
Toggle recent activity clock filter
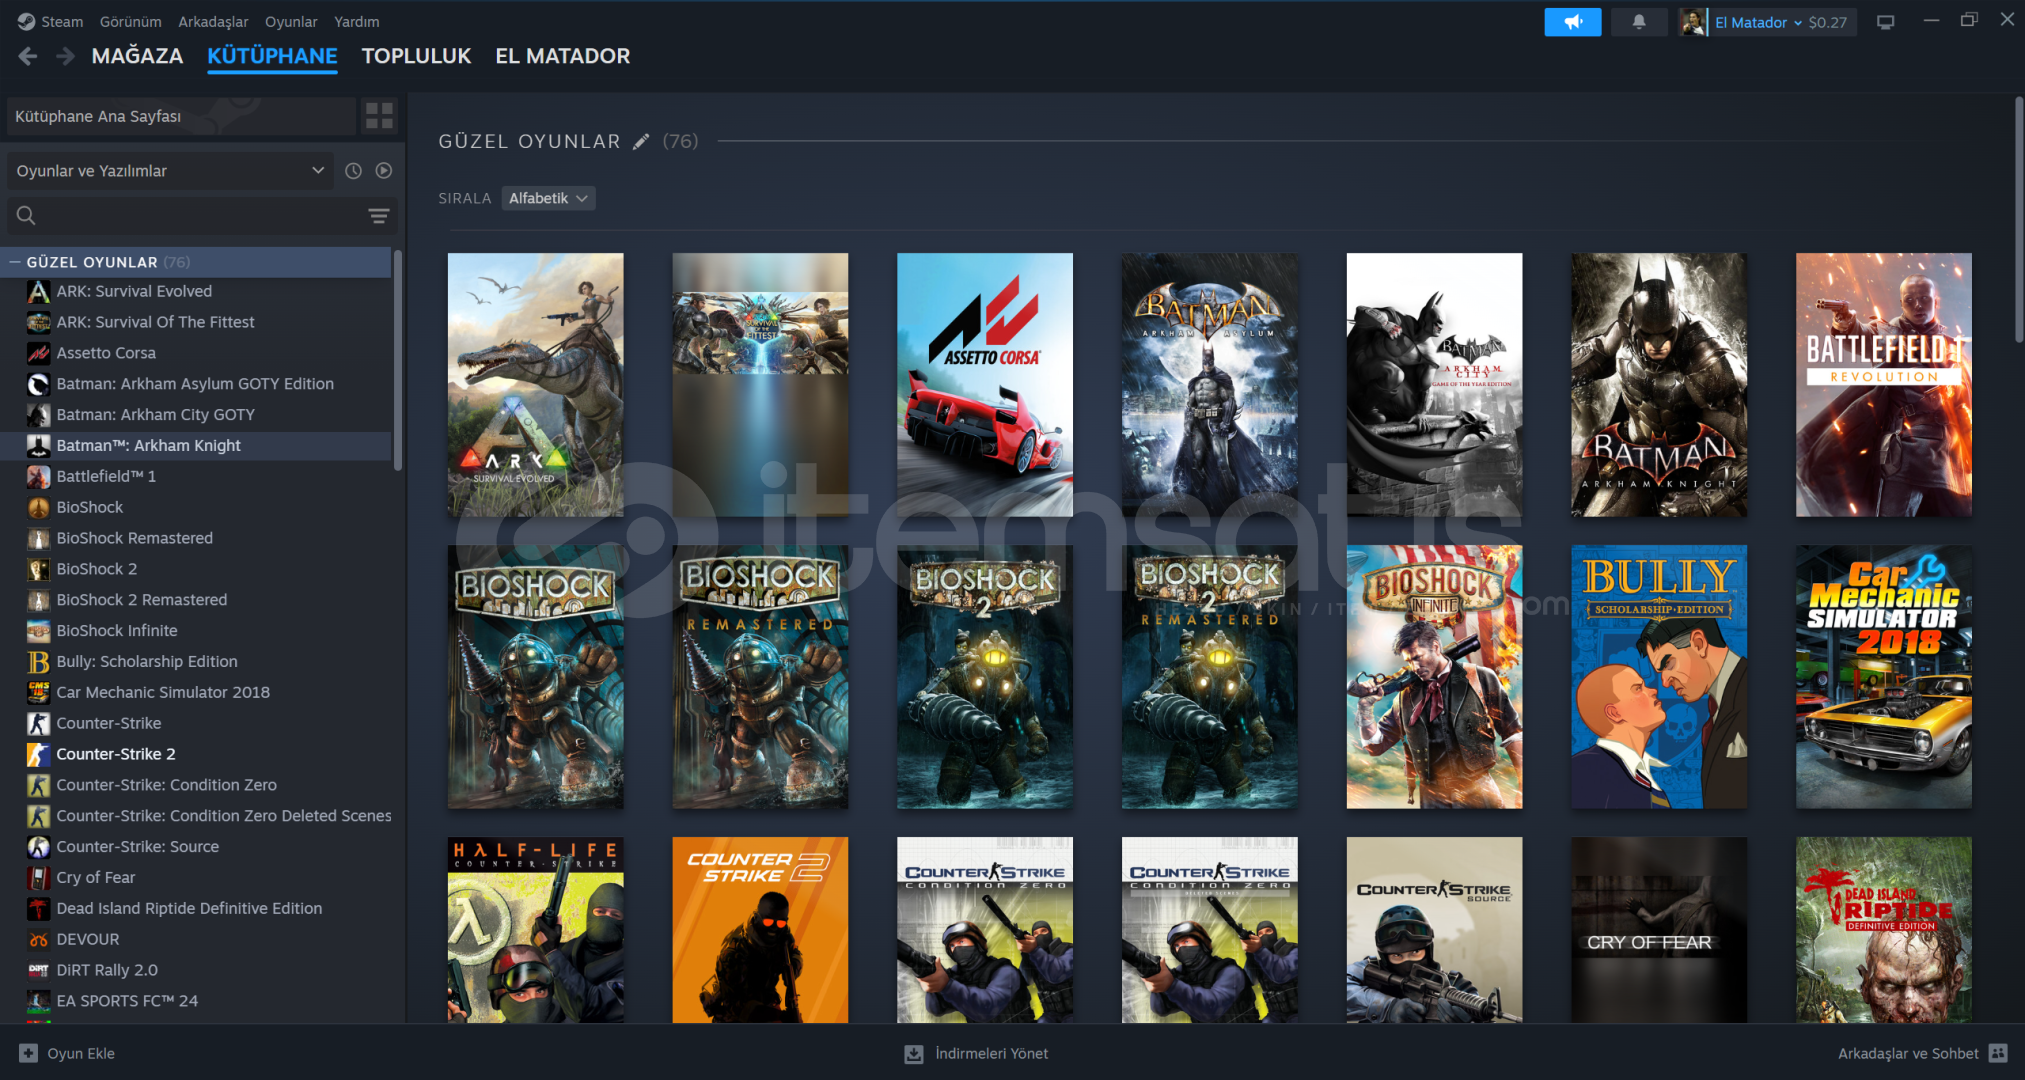pos(353,171)
